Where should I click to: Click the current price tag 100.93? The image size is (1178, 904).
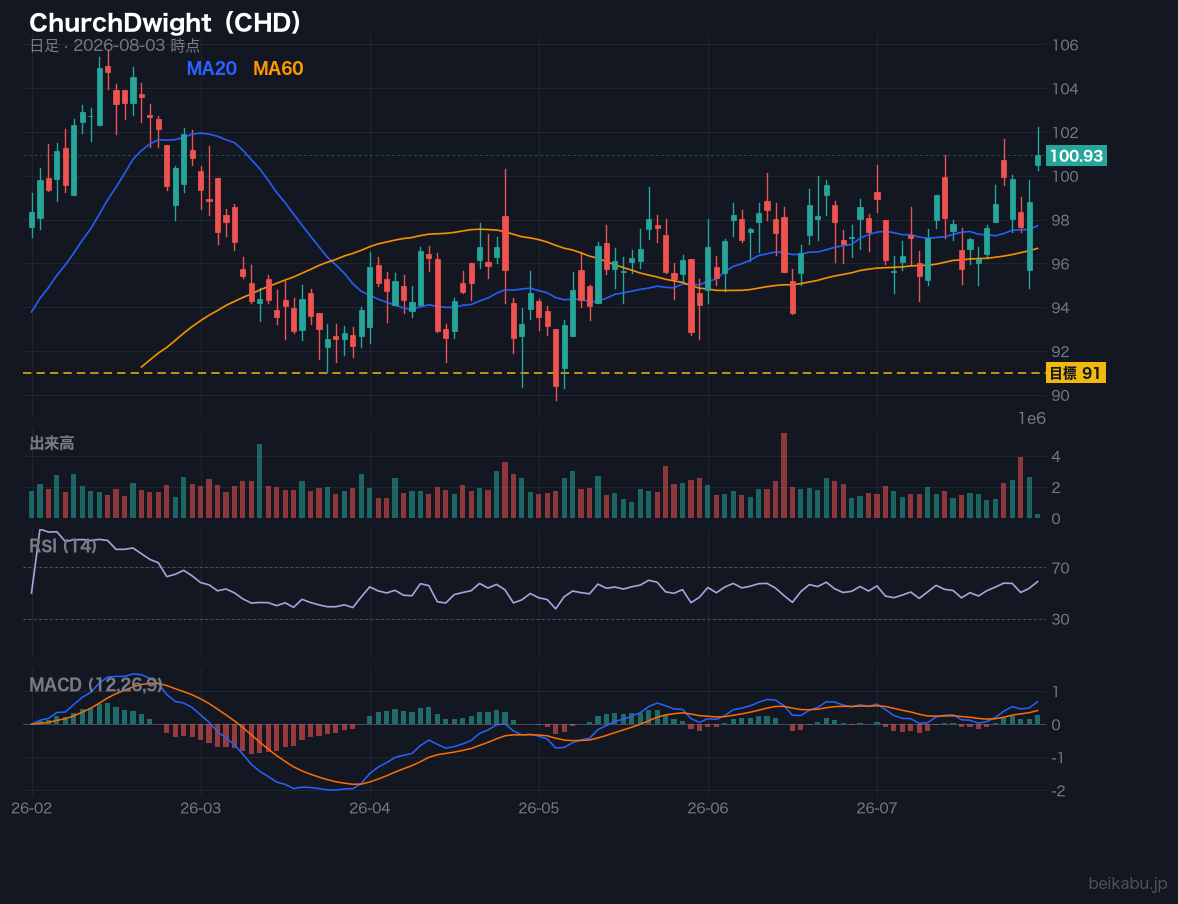click(1076, 156)
